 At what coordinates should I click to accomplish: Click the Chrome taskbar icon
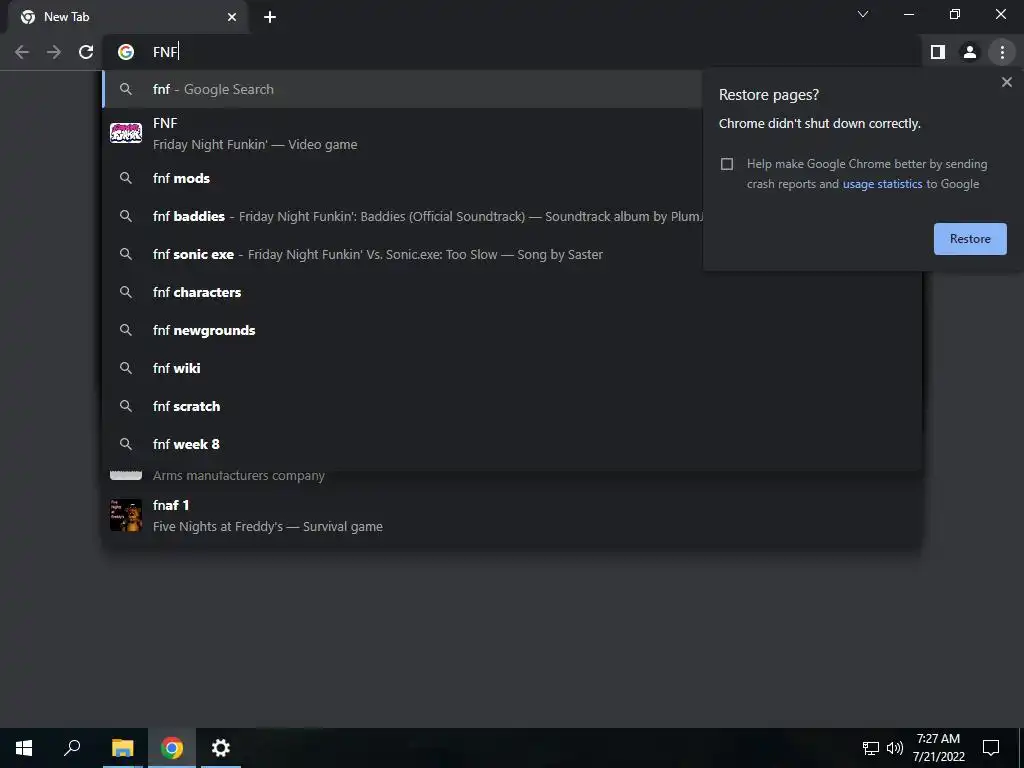coord(172,748)
